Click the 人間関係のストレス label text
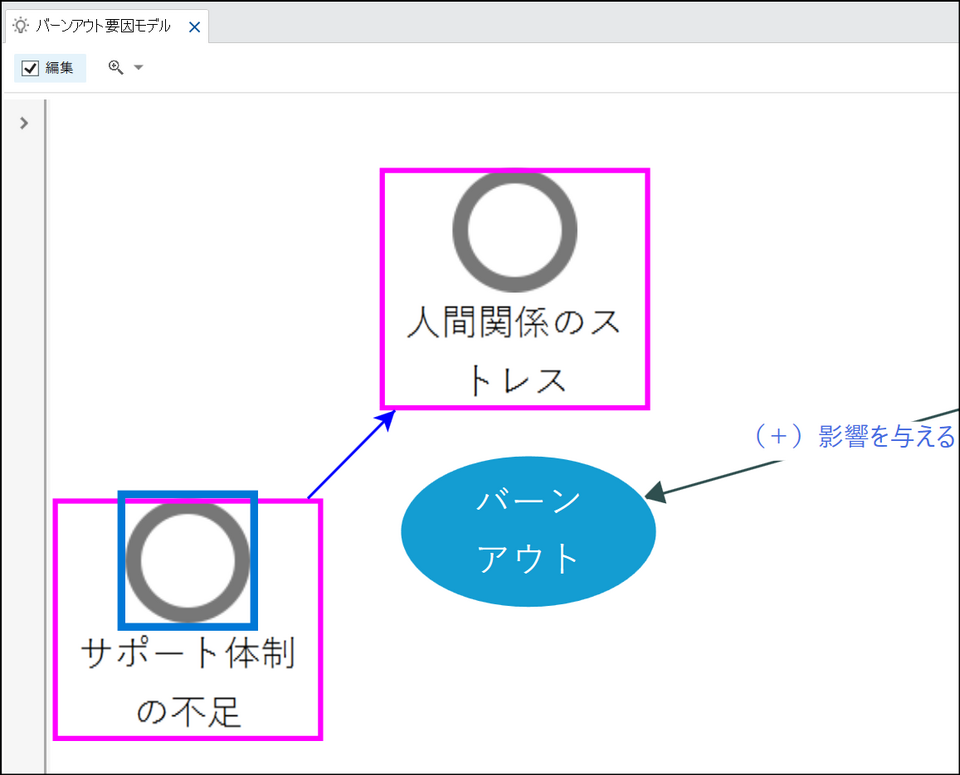The height and width of the screenshot is (775, 960). [x=514, y=352]
